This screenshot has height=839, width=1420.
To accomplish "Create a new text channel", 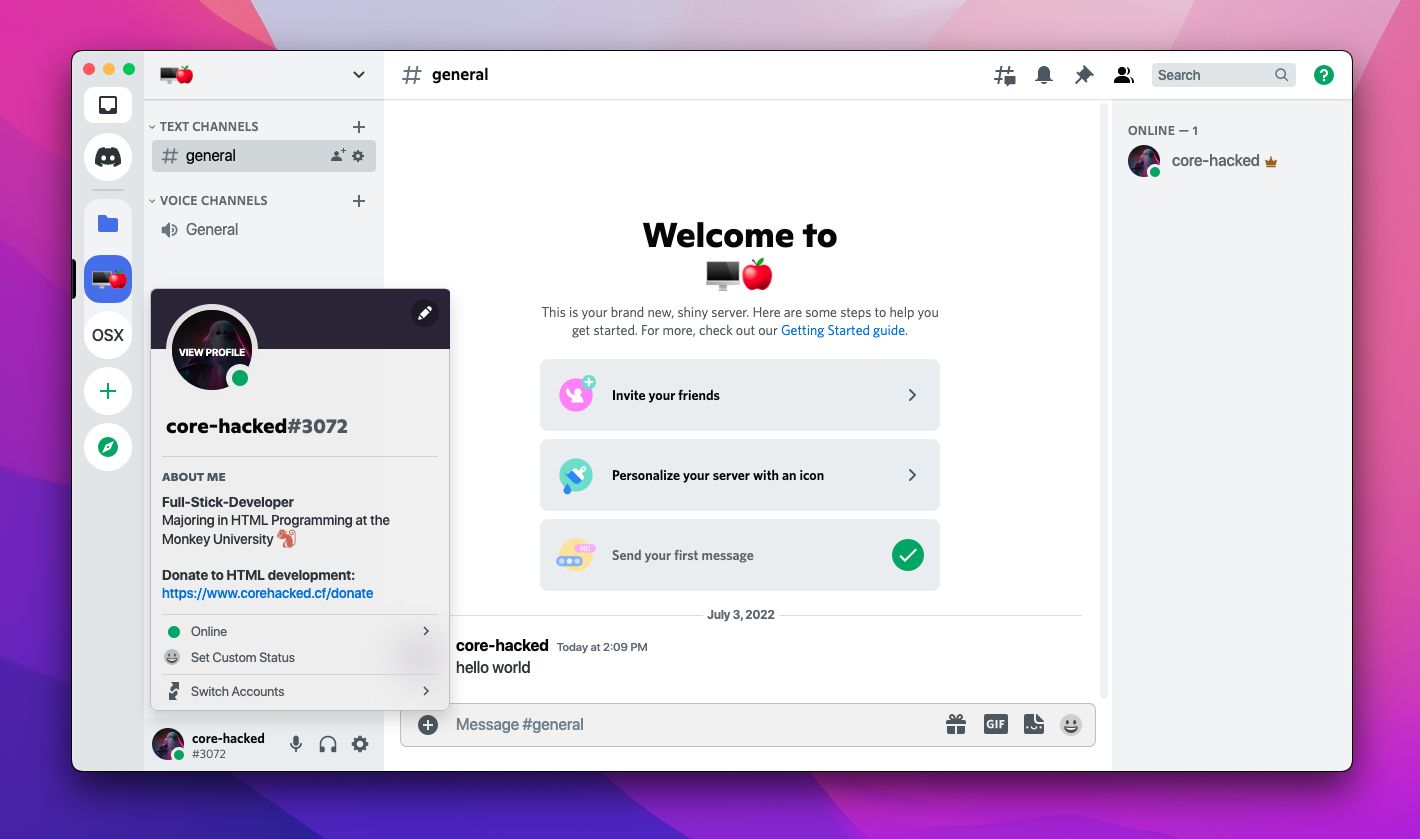I will pyautogui.click(x=359, y=127).
